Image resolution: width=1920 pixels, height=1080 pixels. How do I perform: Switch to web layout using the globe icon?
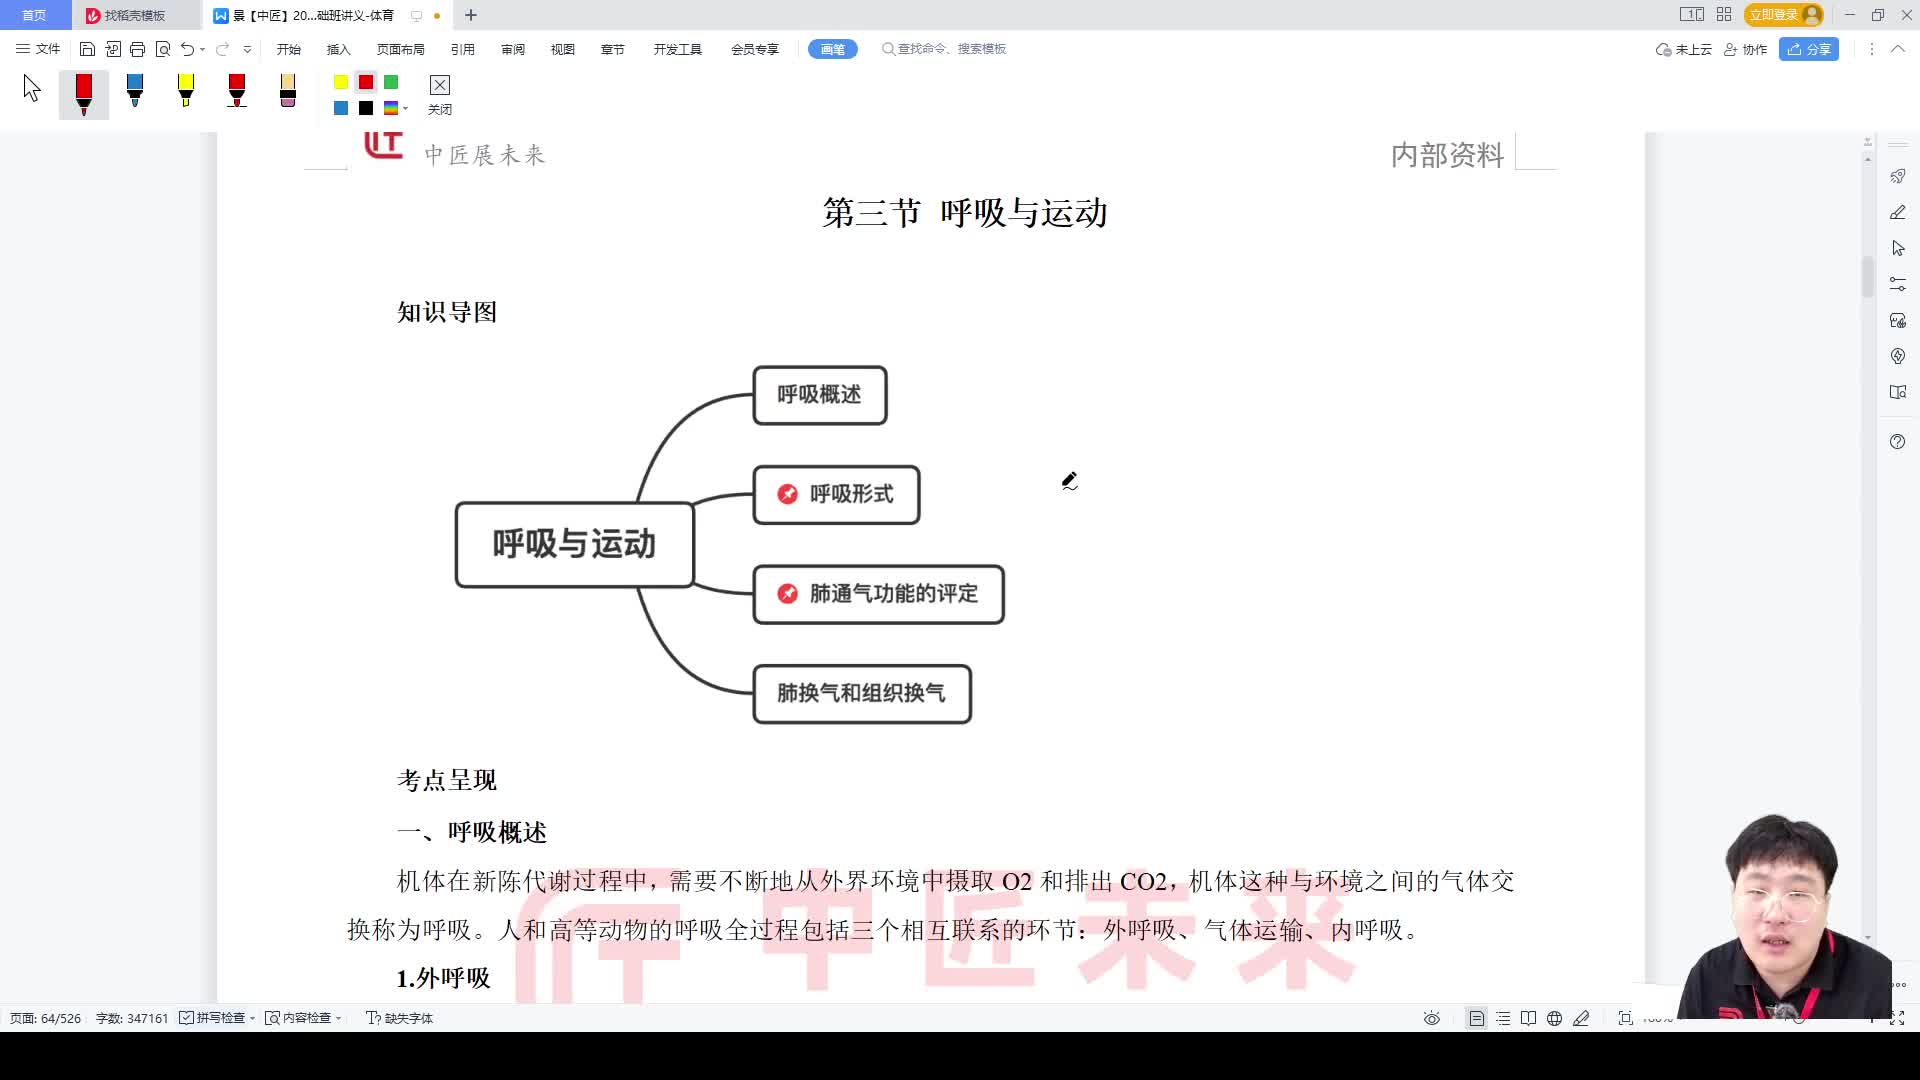click(1553, 1017)
